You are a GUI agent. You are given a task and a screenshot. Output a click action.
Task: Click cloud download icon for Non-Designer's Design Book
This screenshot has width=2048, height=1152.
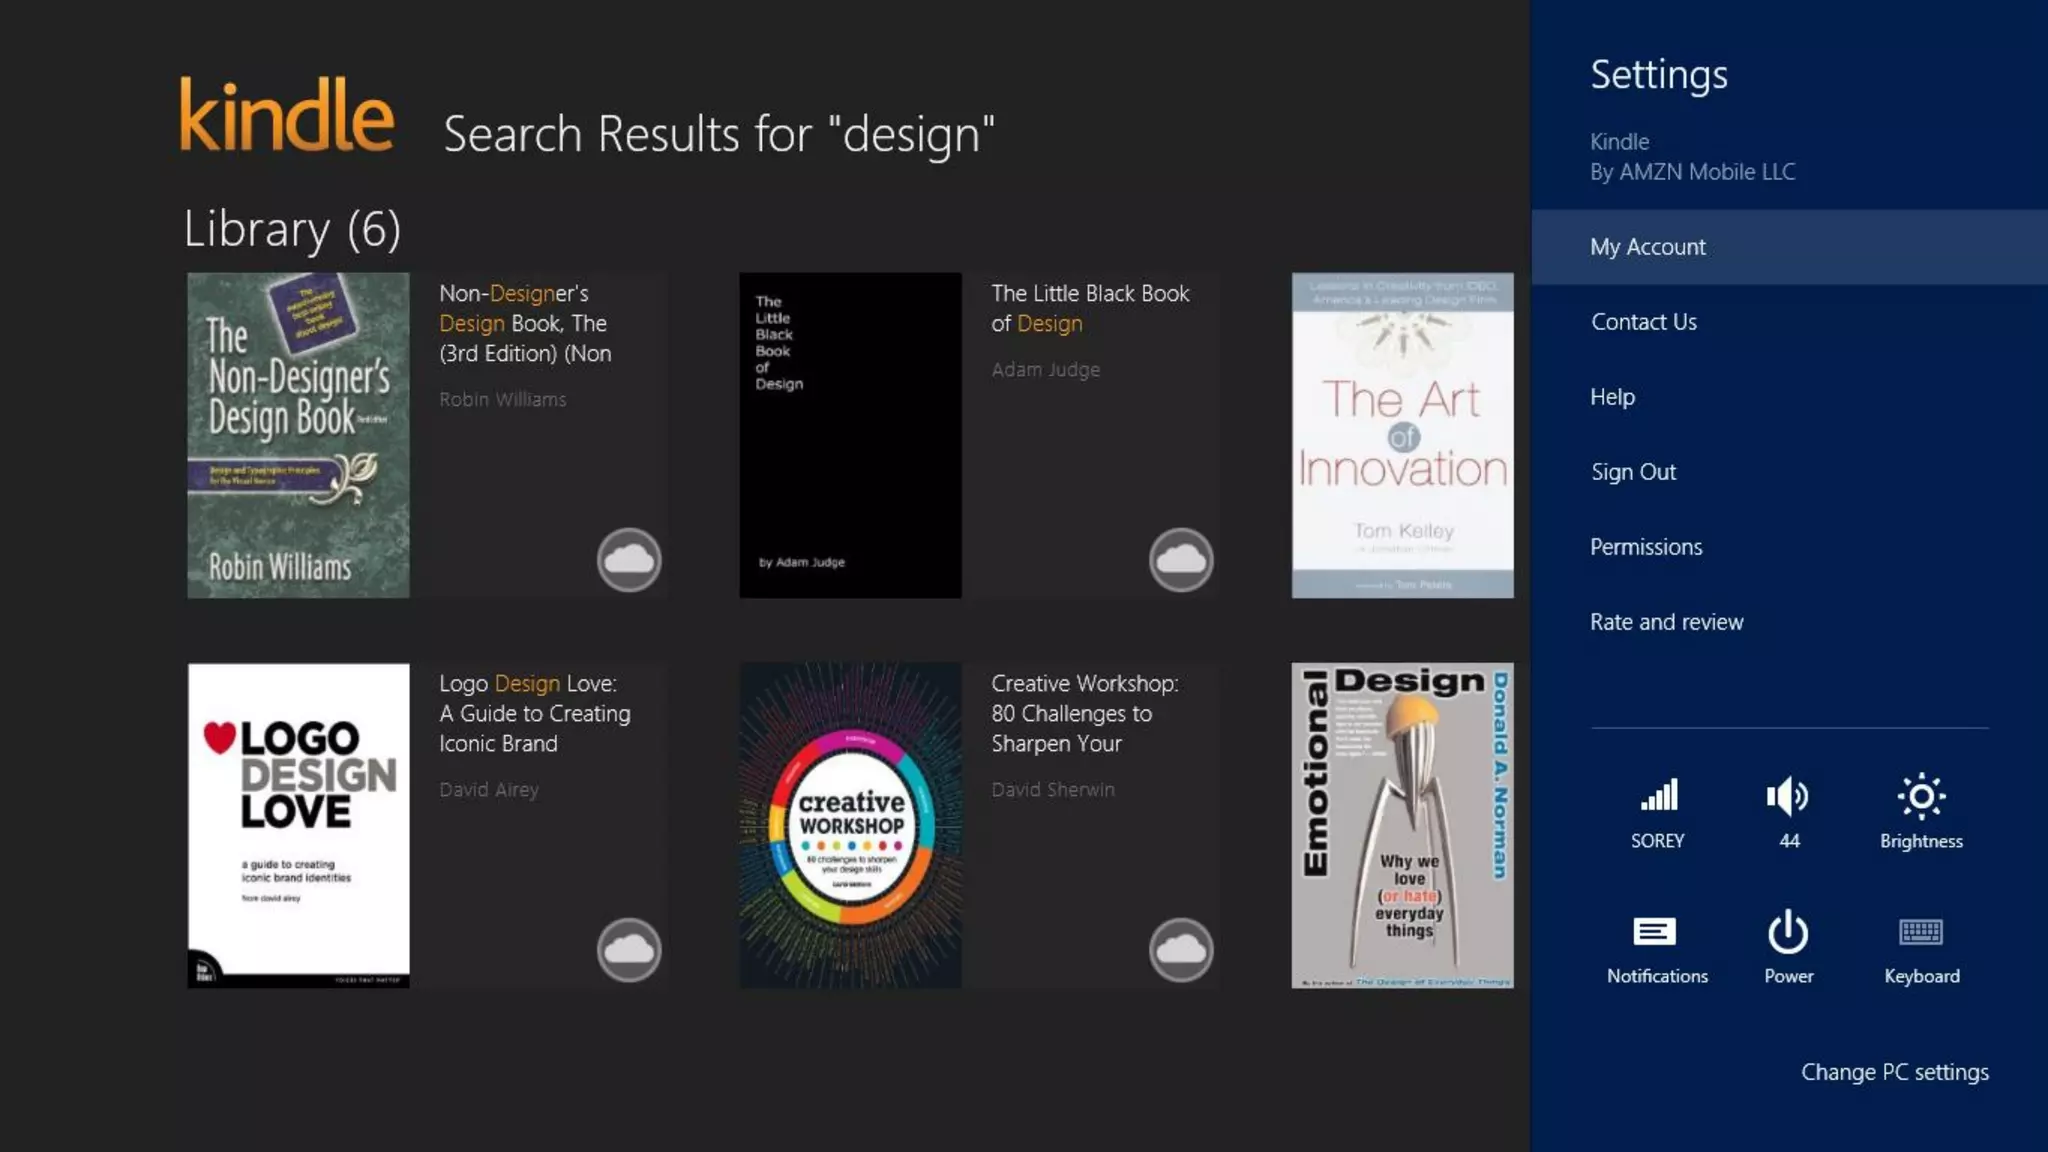click(x=629, y=560)
